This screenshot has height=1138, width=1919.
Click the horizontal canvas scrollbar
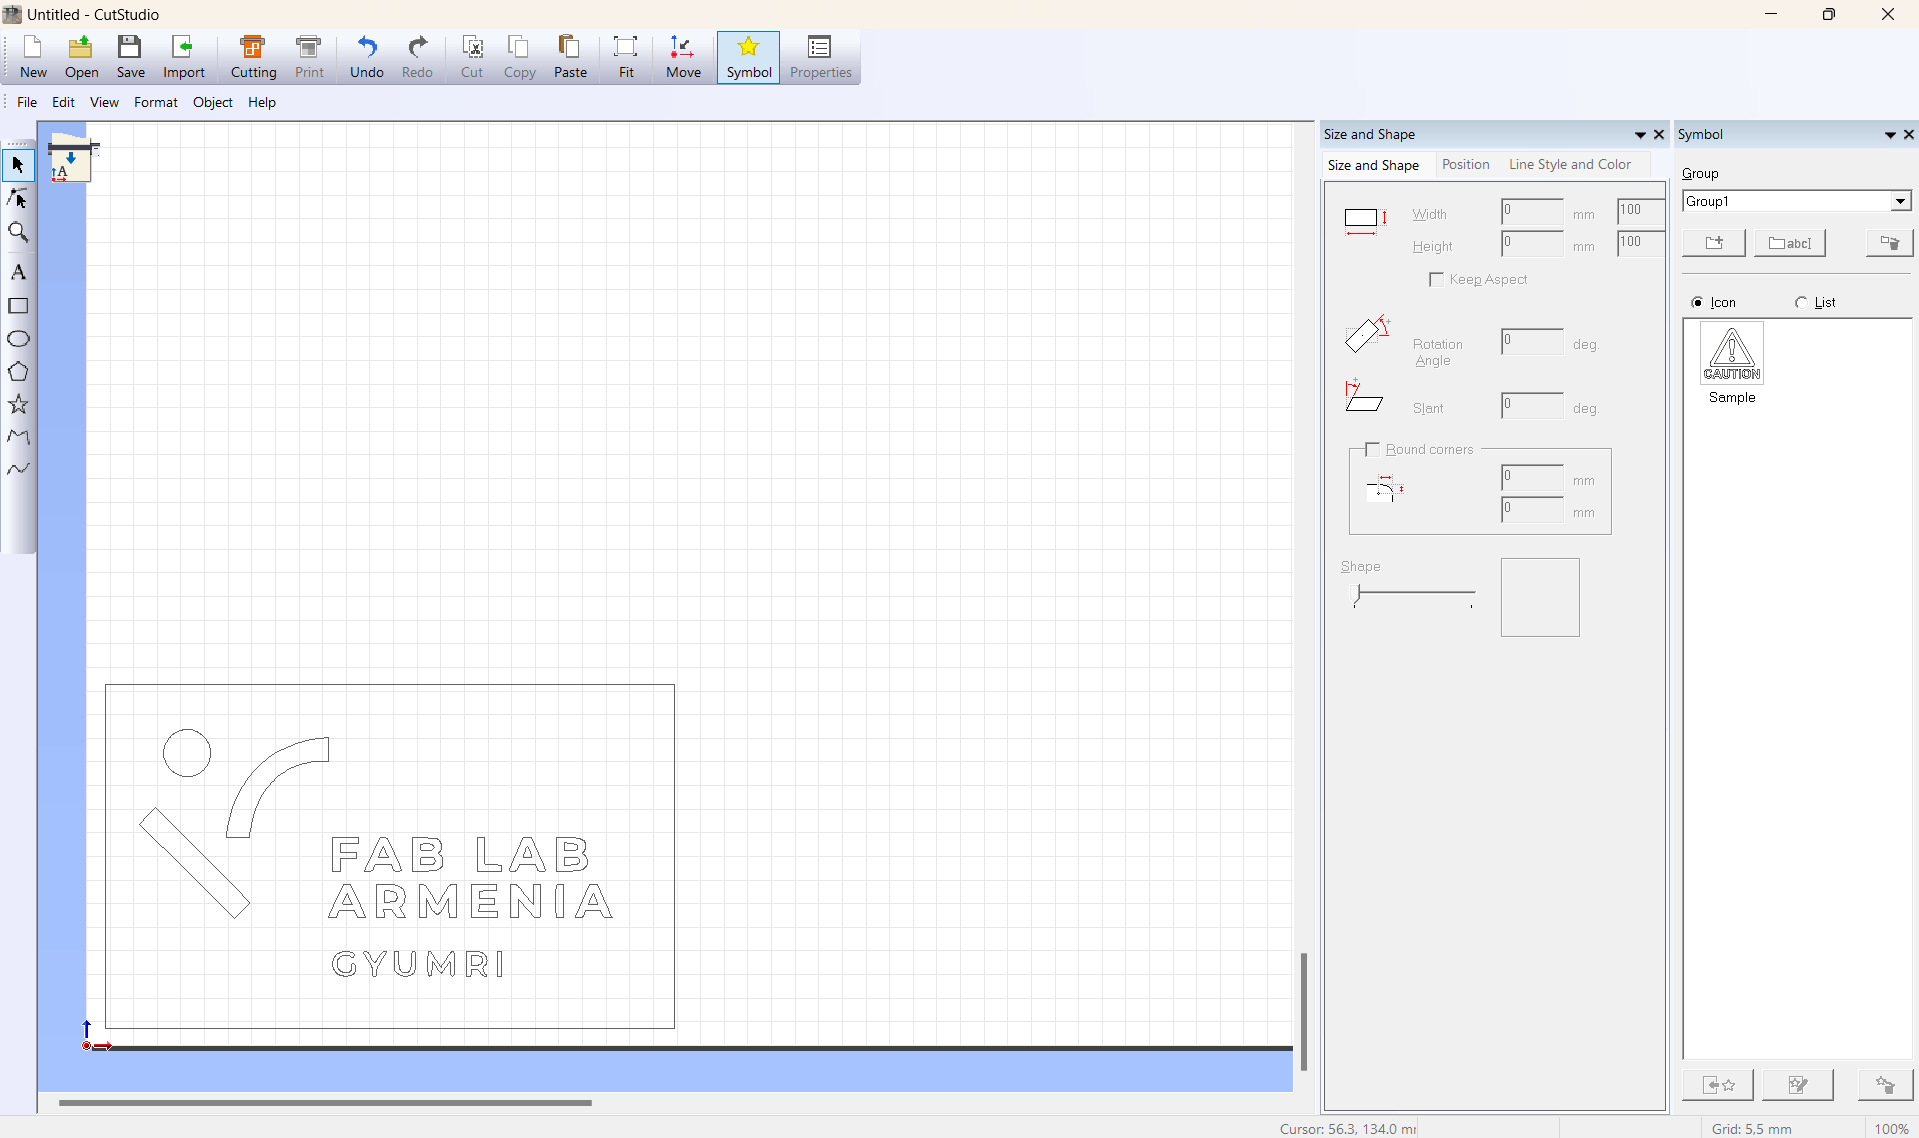click(x=325, y=1103)
